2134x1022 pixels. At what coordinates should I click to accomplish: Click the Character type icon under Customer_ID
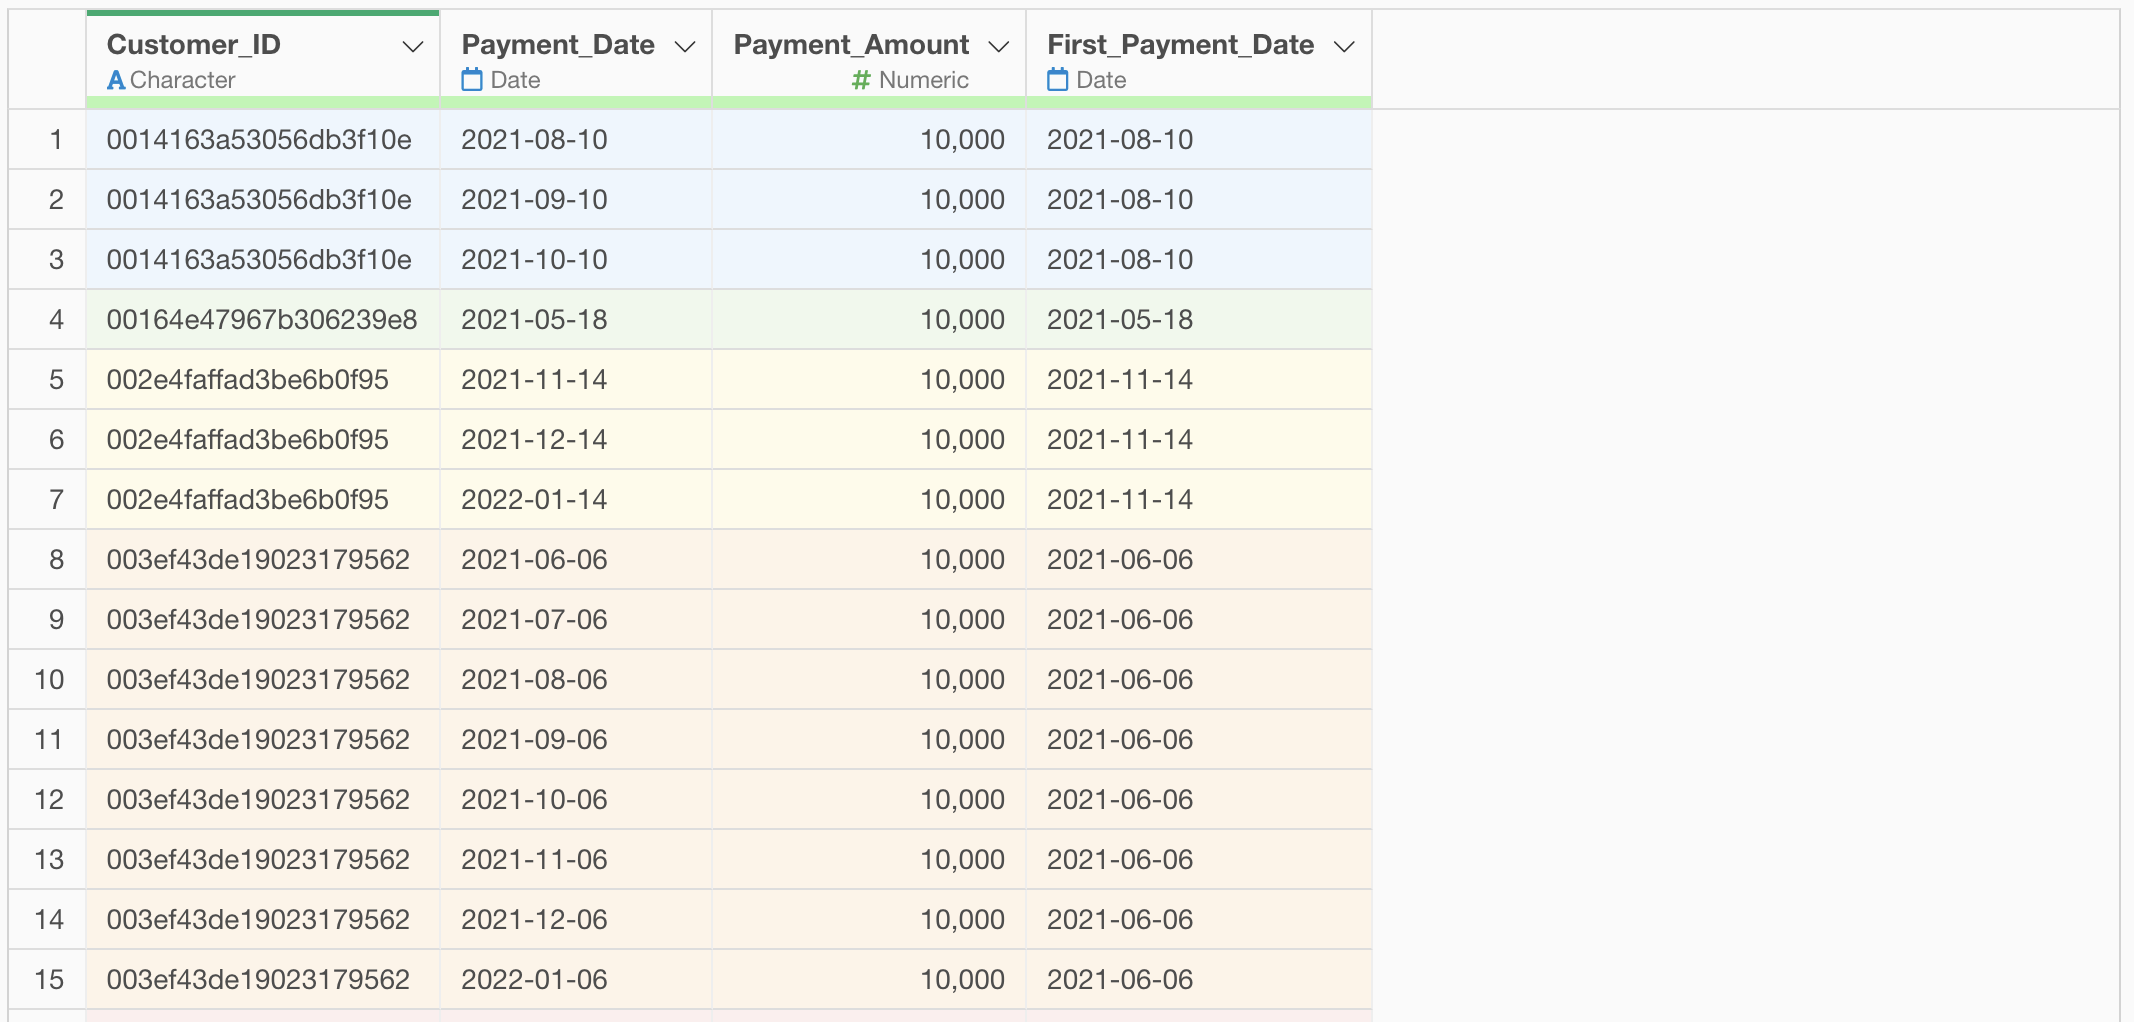[116, 80]
